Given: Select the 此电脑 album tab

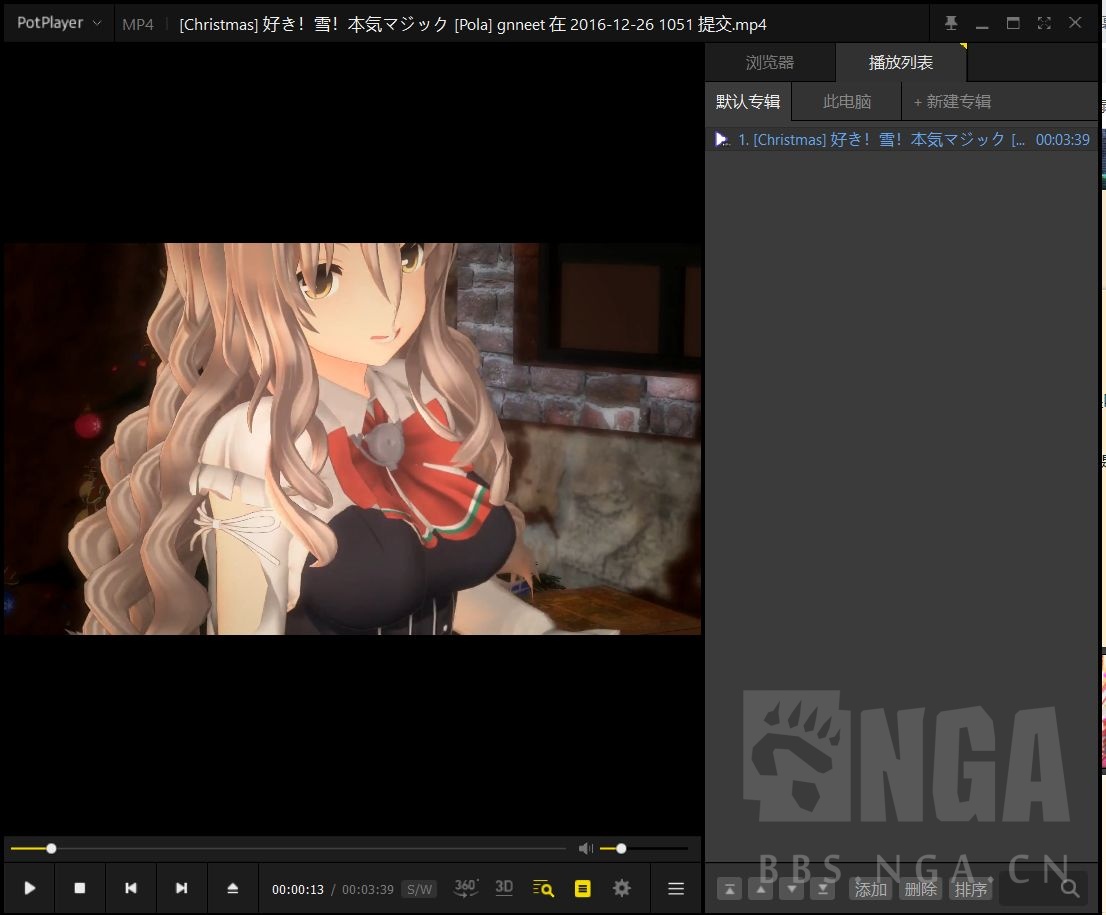Looking at the screenshot, I should pyautogui.click(x=847, y=102).
